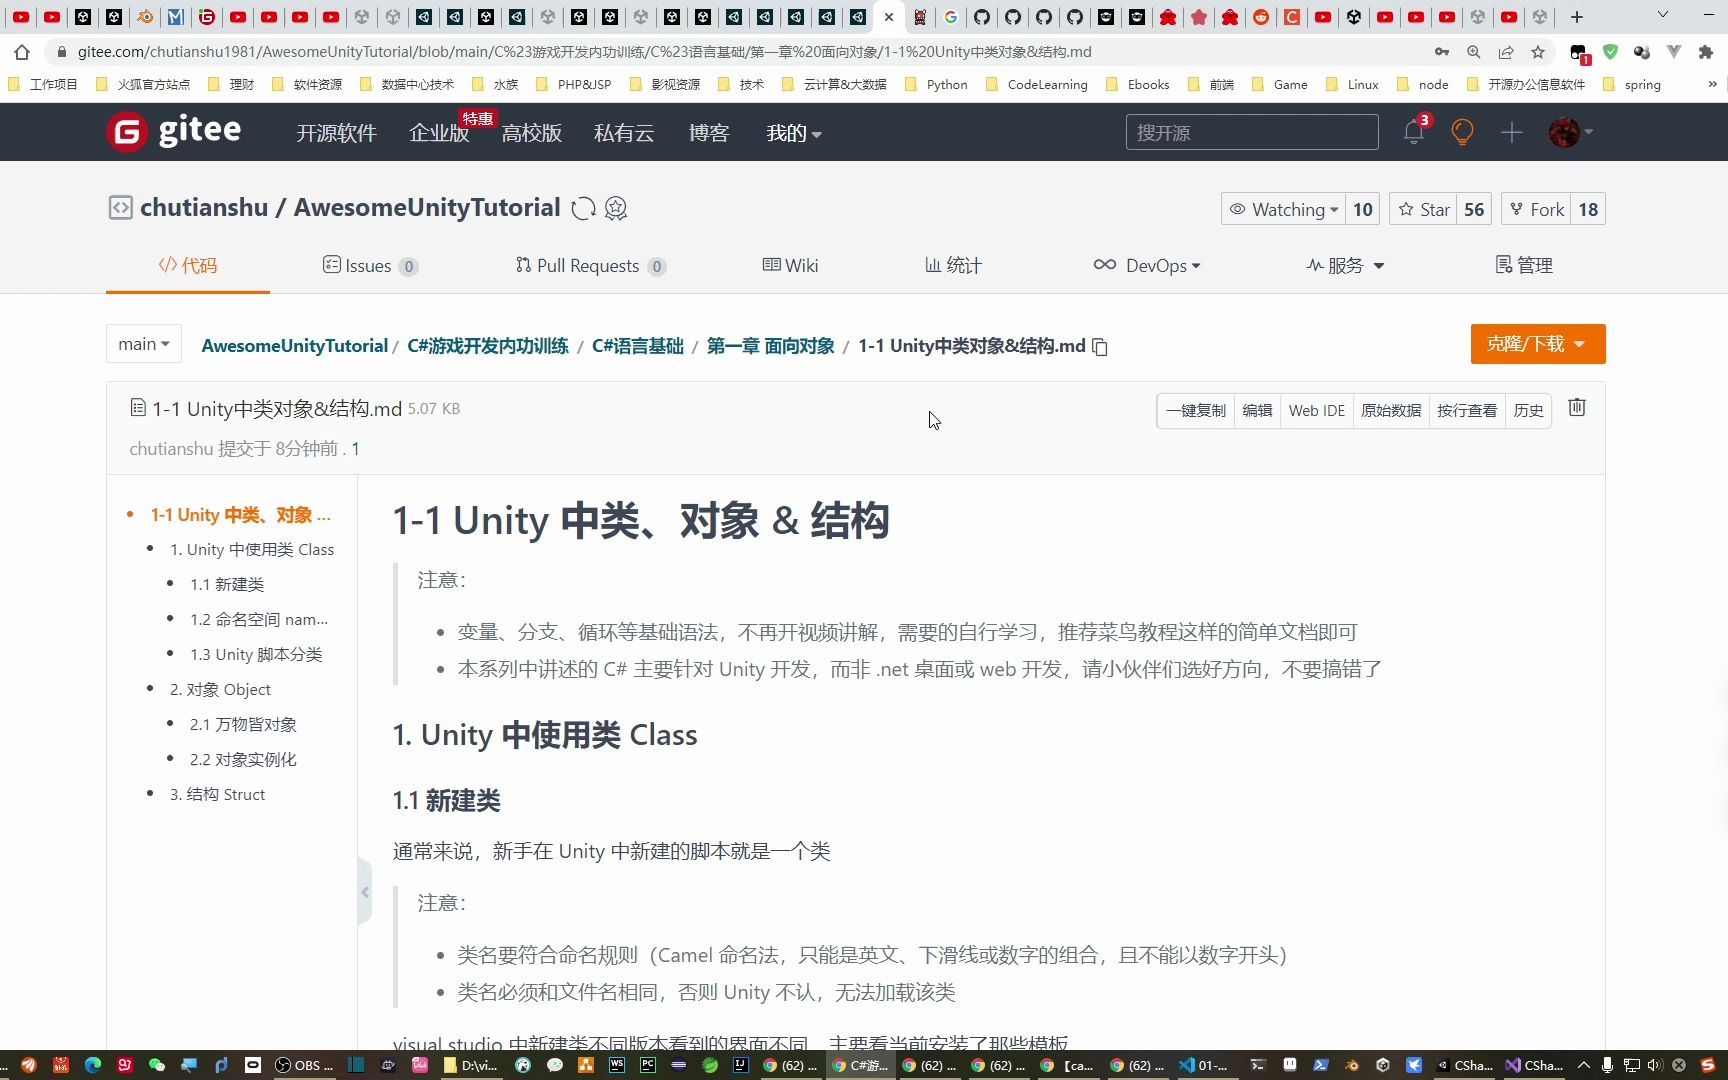
Task: Click the lightbulb icon in the Gitee navbar
Action: 1461,131
